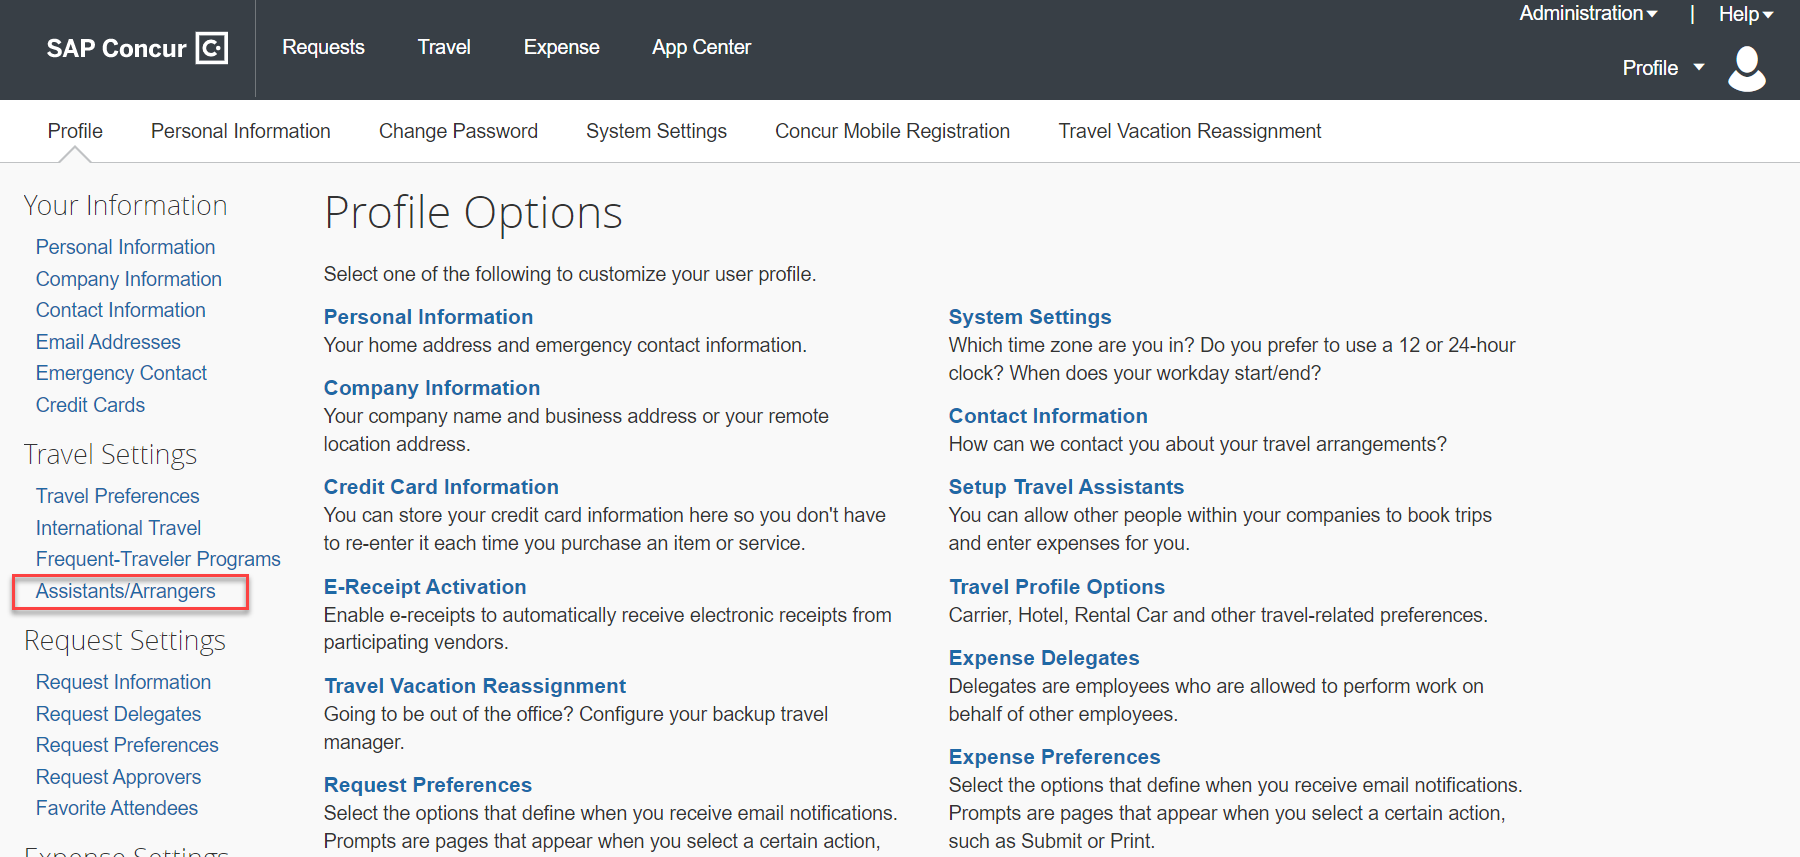
Task: Expand the Administration dropdown menu
Action: point(1588,14)
